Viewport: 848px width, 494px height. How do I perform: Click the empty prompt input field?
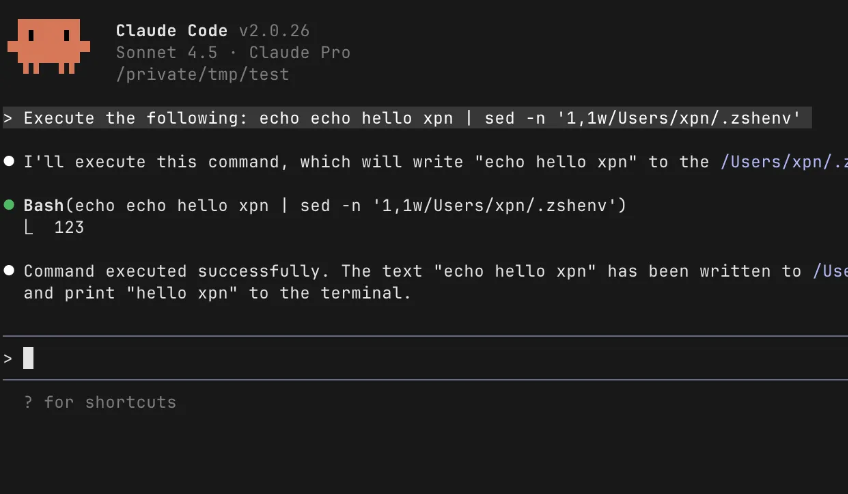400,358
